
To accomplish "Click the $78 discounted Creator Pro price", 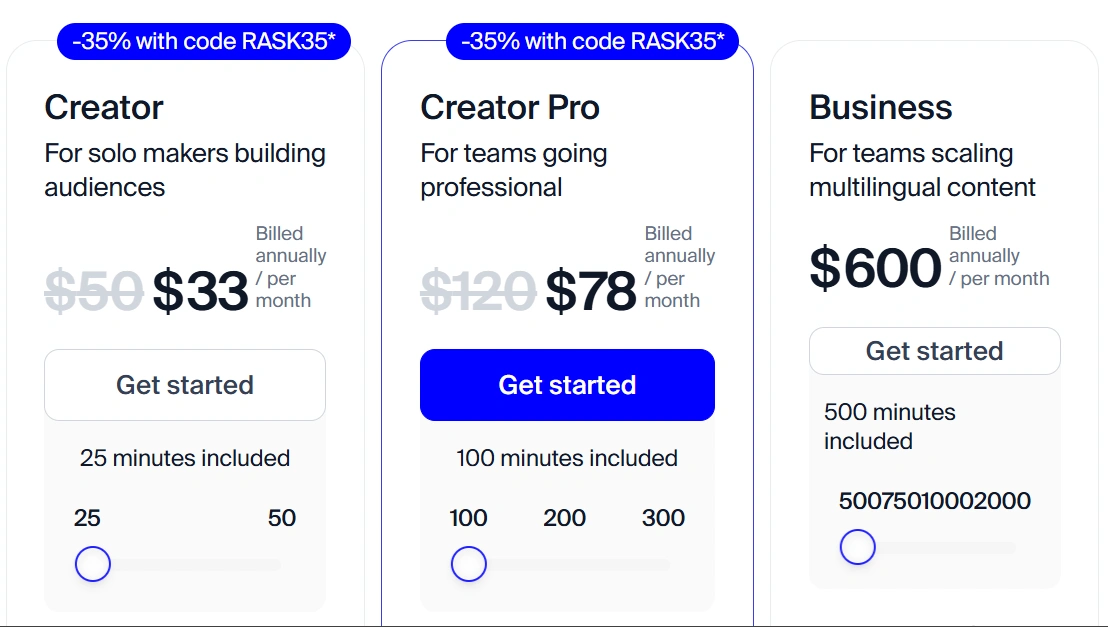I will click(591, 292).
